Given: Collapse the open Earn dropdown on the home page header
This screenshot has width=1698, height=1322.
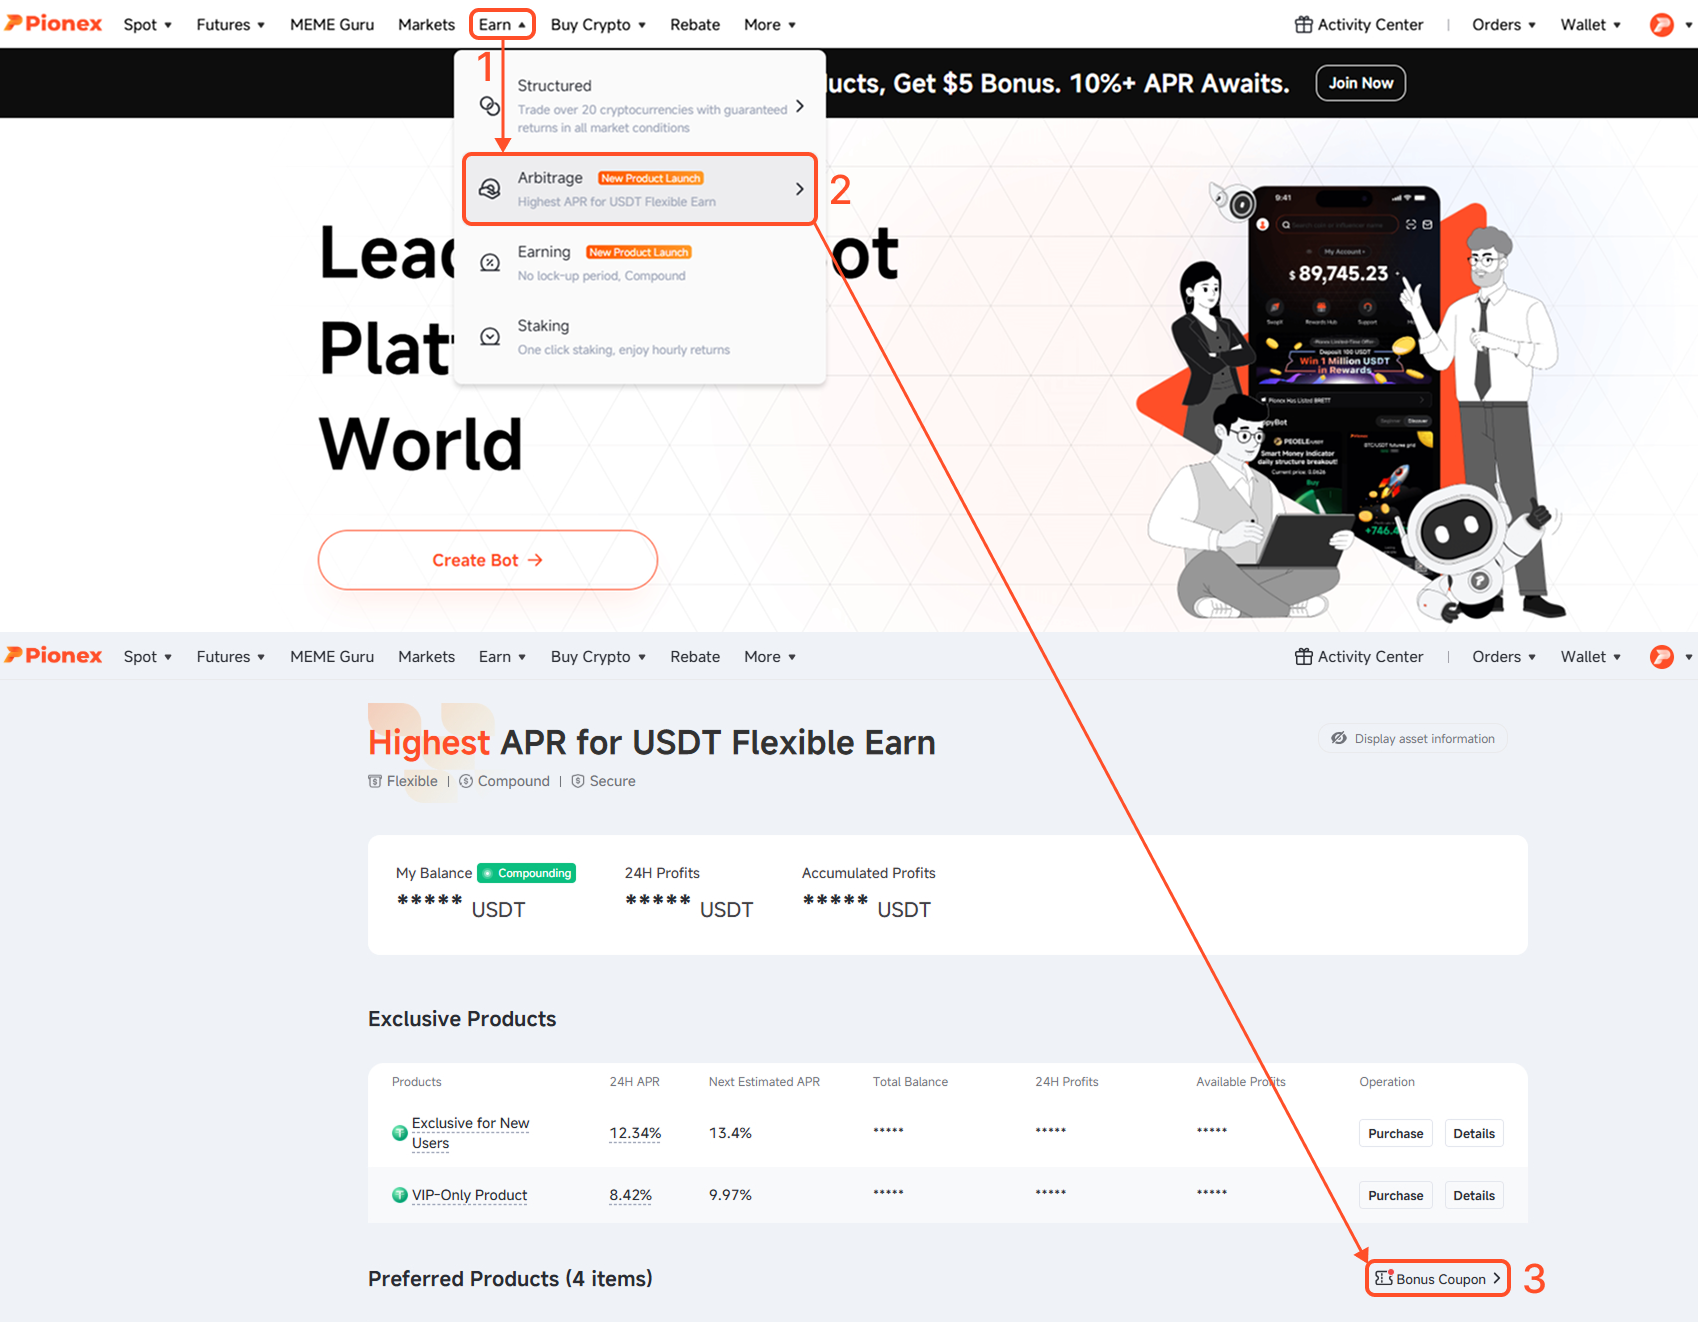Looking at the screenshot, I should [x=502, y=25].
